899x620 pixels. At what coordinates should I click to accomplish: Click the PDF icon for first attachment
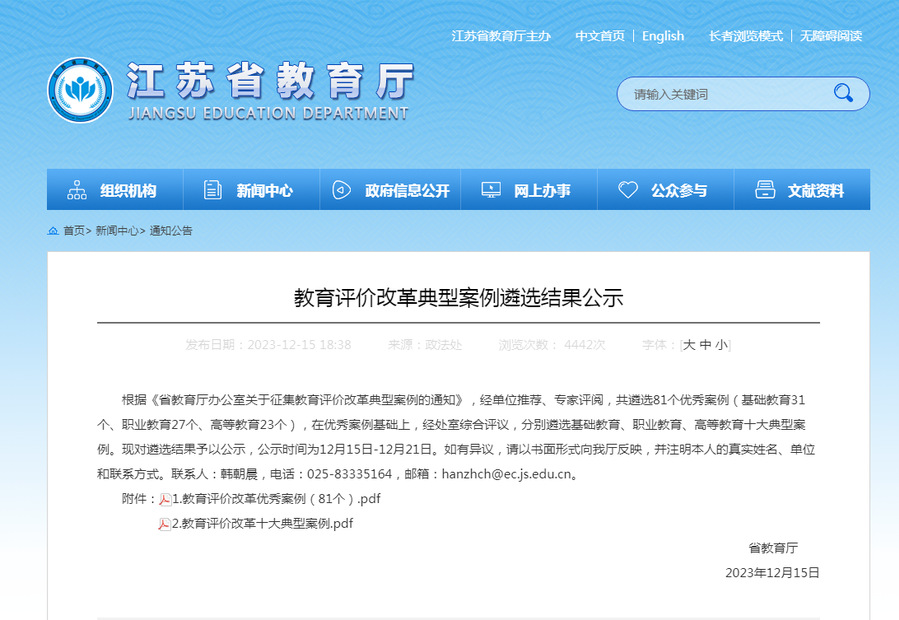(x=165, y=499)
